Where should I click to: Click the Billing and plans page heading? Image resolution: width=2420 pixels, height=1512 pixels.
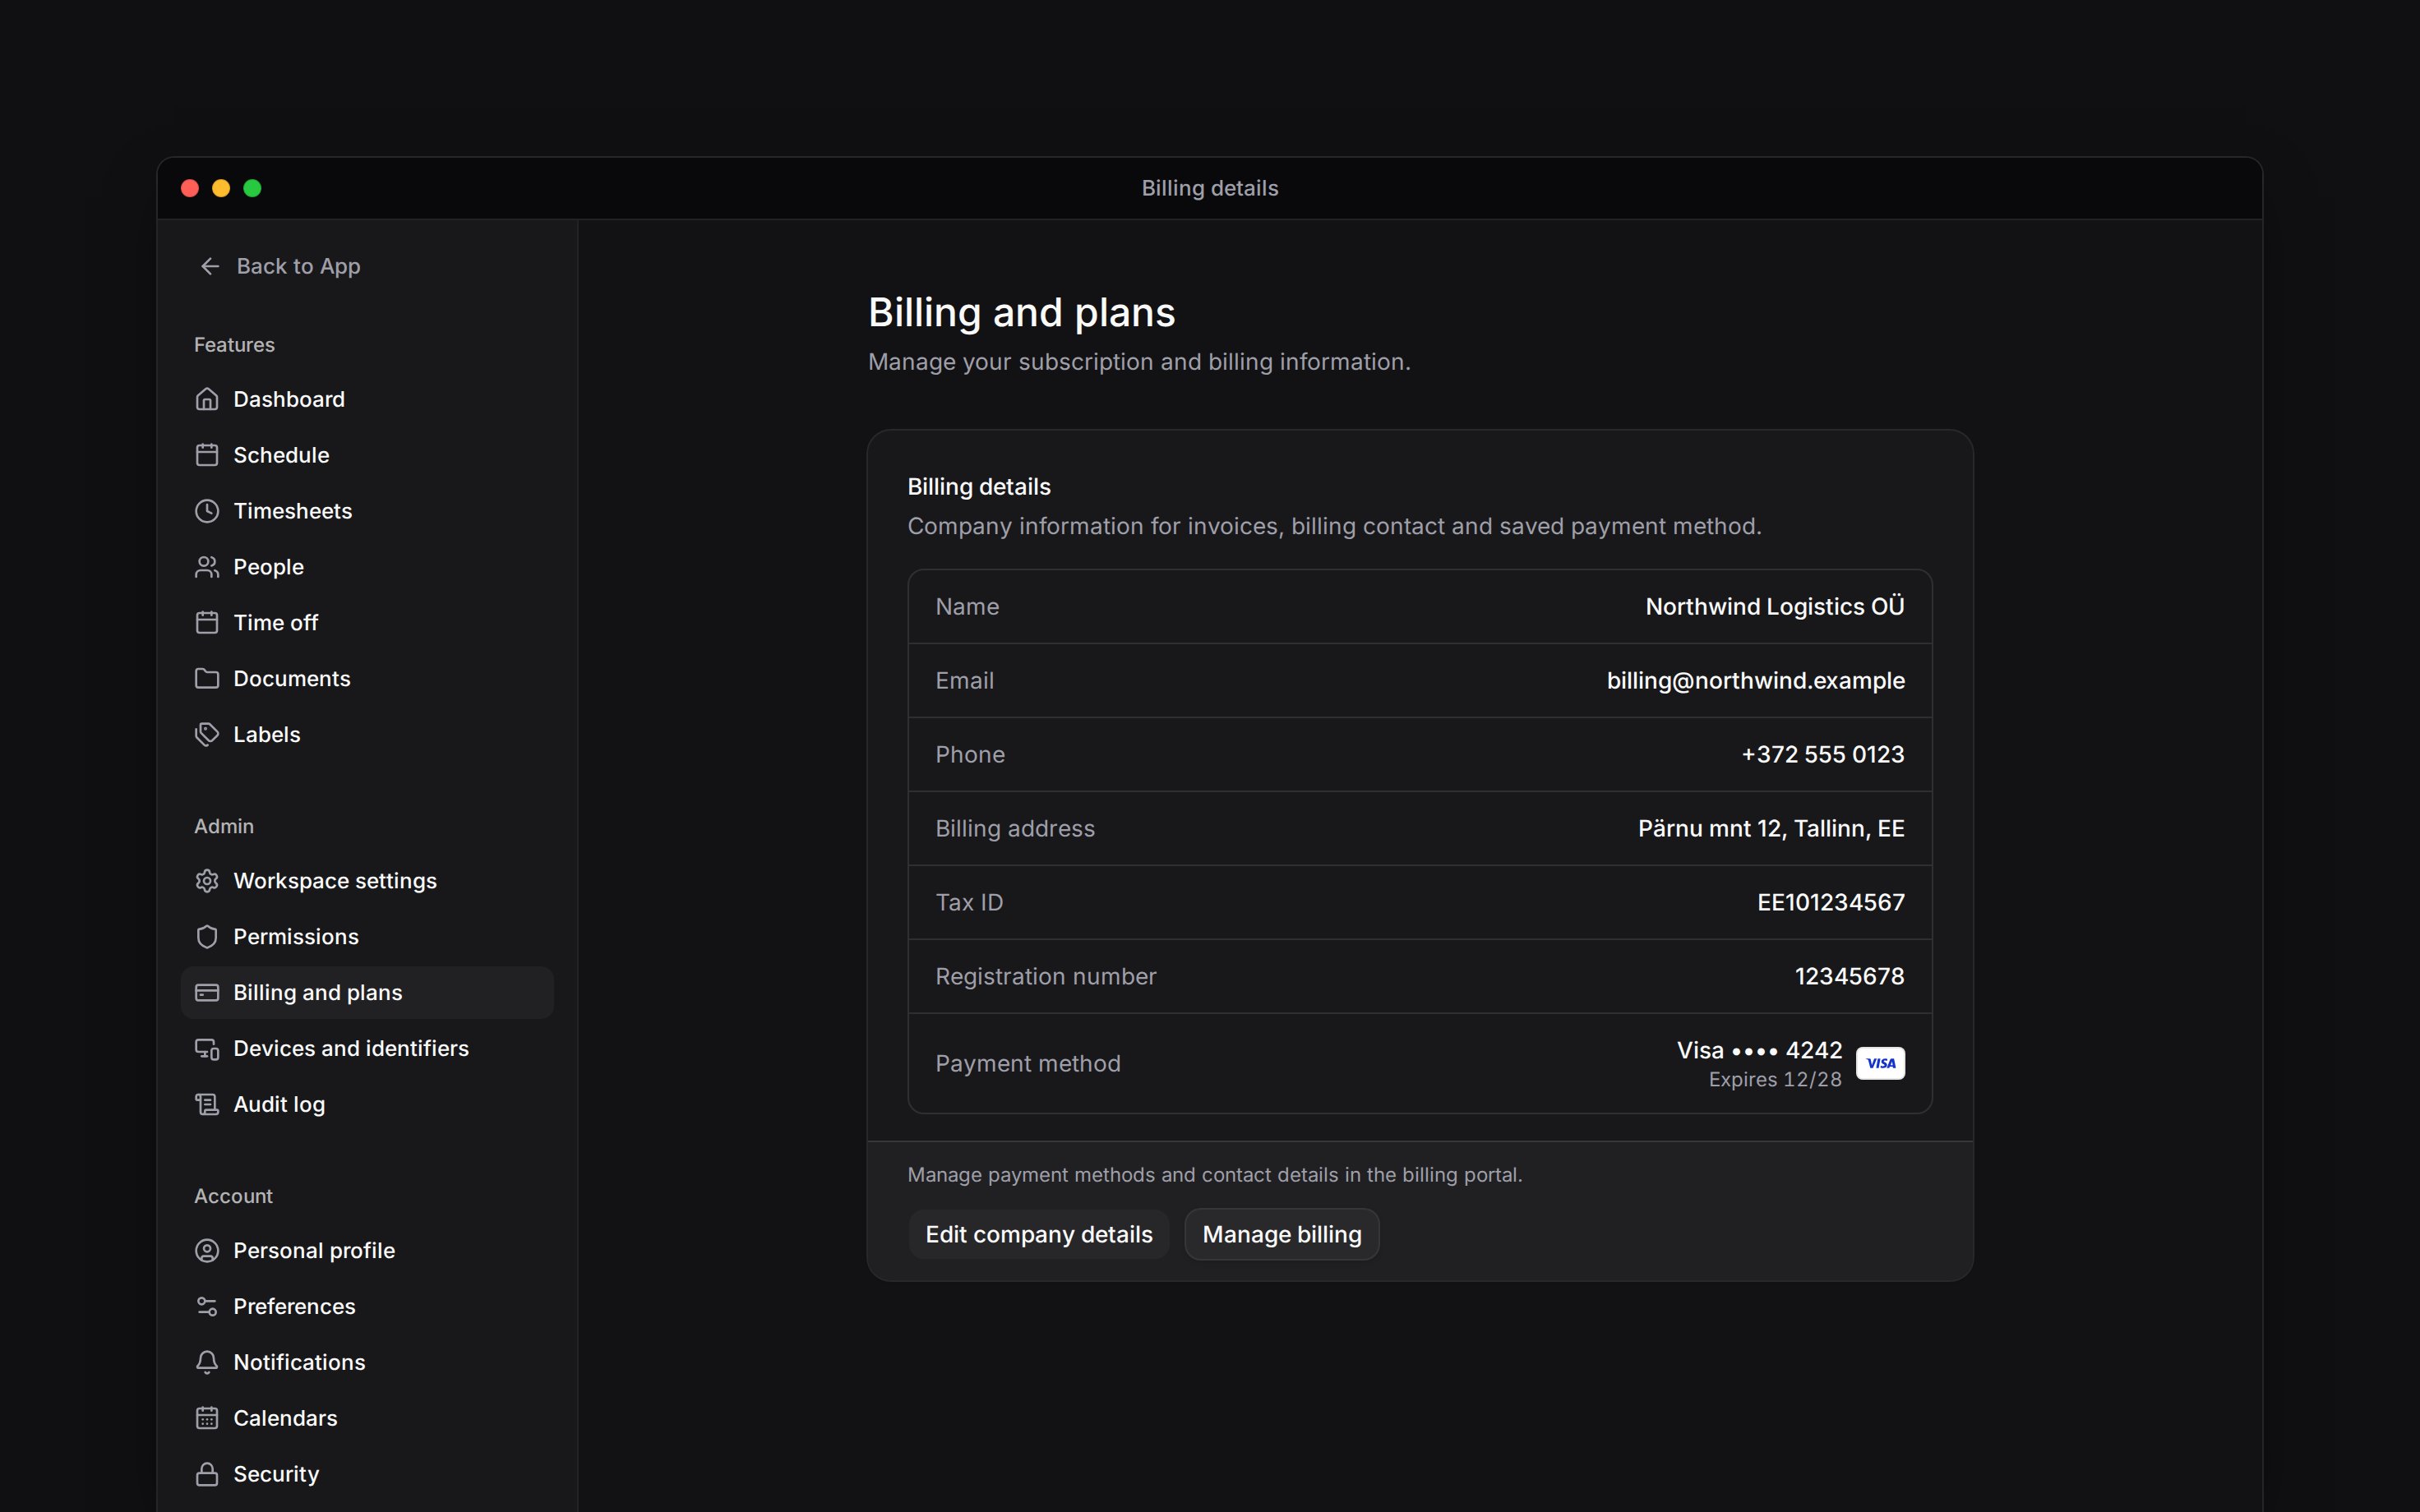click(x=1021, y=313)
